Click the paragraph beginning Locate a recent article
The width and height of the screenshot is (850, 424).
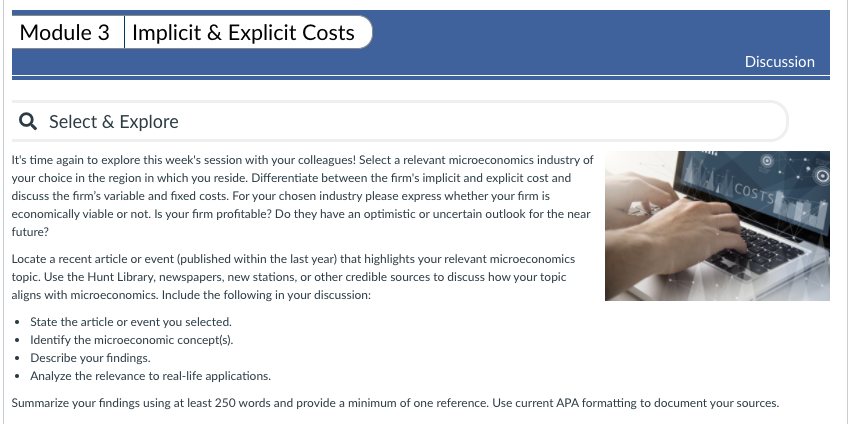pos(293,277)
